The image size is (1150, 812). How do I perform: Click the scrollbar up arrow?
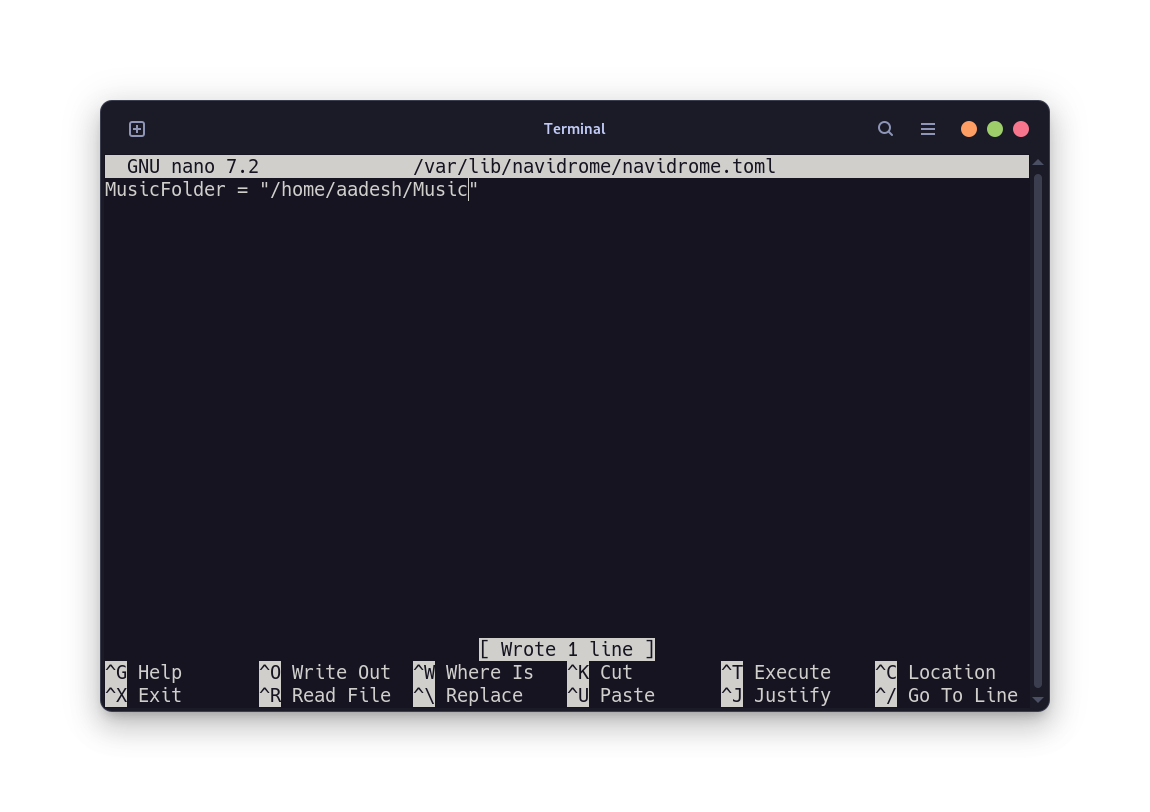(x=1038, y=161)
